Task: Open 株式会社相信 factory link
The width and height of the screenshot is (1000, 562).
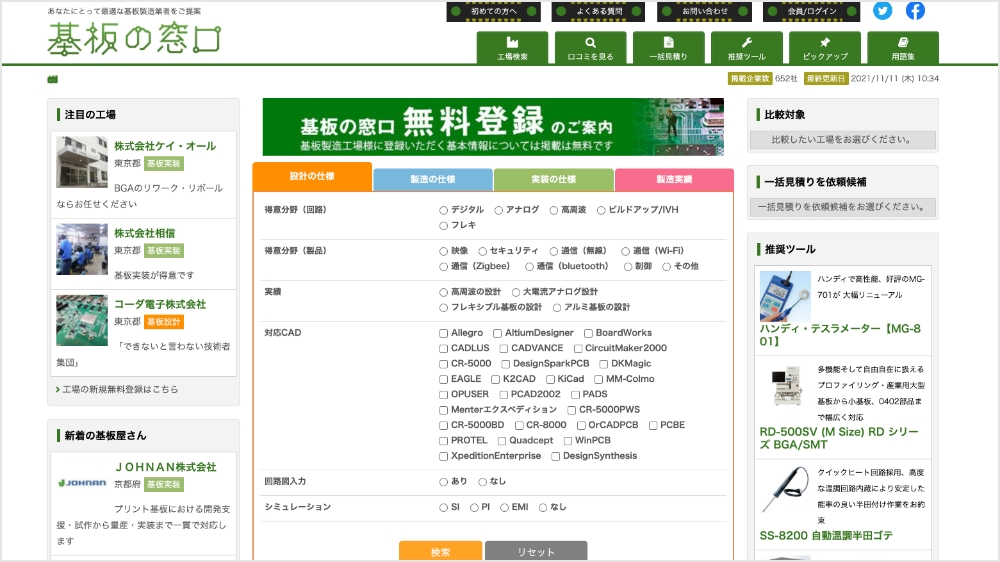Action: 145,233
